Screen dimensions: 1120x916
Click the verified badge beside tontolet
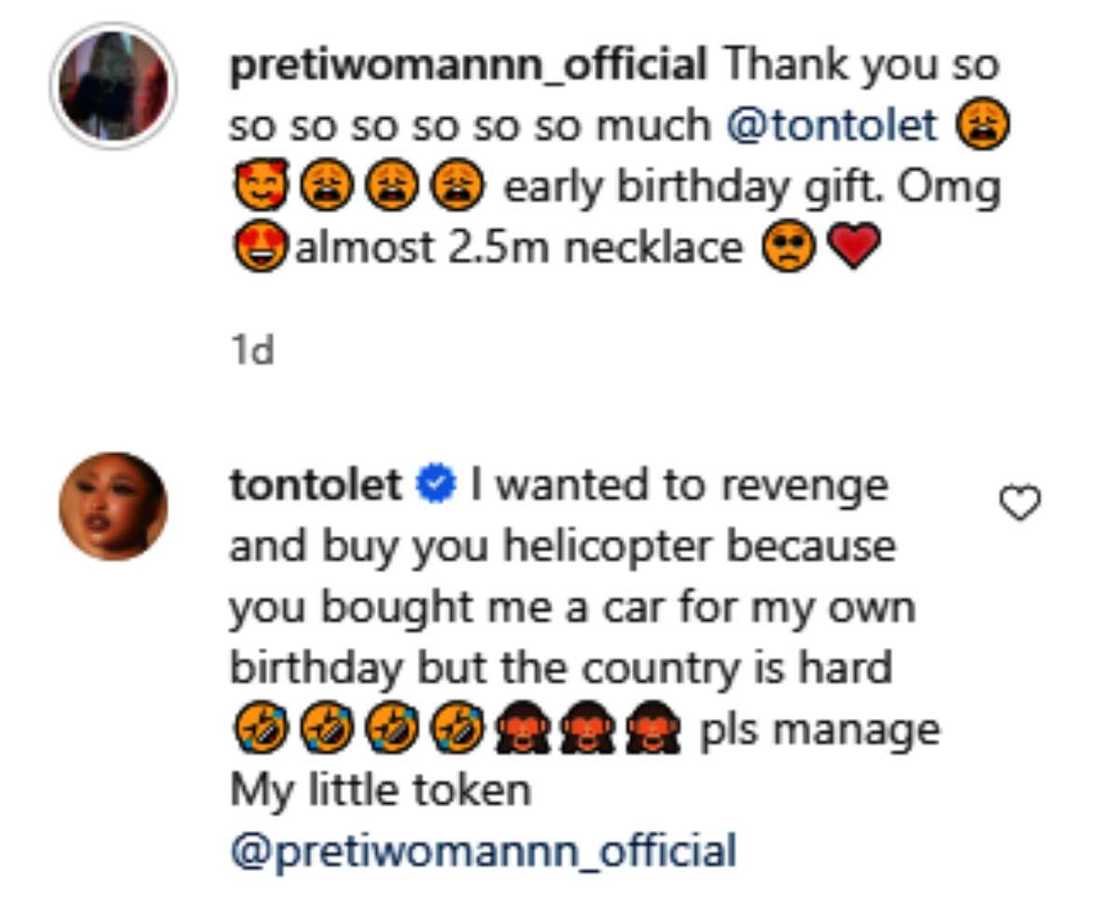pyautogui.click(x=438, y=486)
